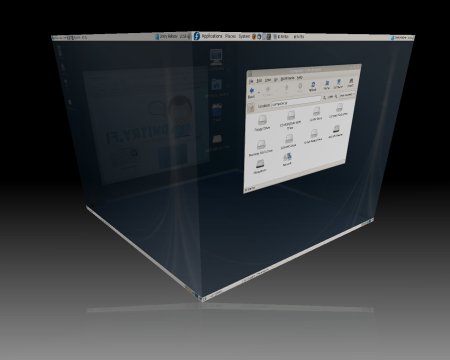
Task: Open Home from the file browser toolbar
Action: click(327, 84)
